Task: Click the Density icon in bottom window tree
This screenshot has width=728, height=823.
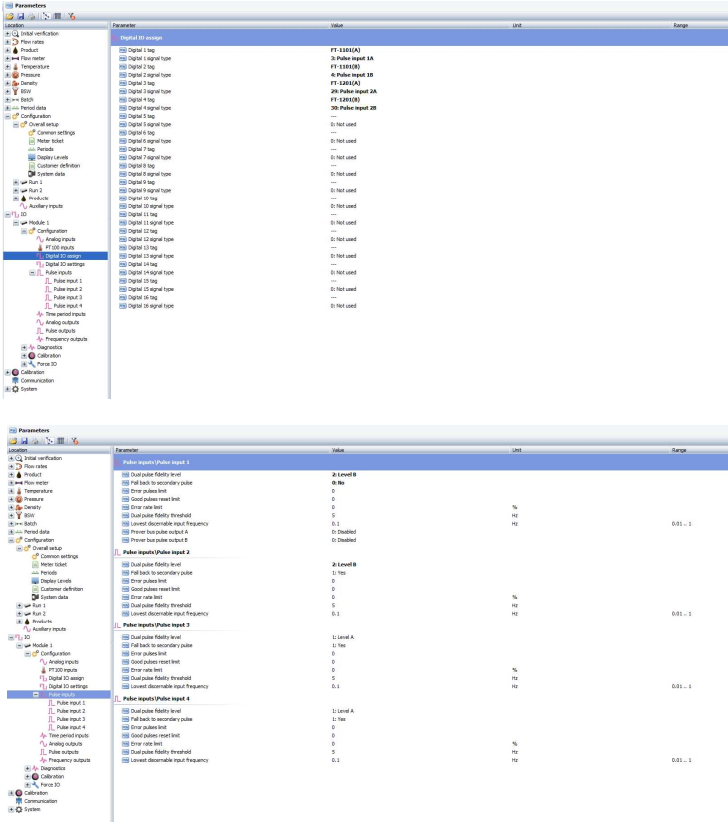Action: pos(19,508)
